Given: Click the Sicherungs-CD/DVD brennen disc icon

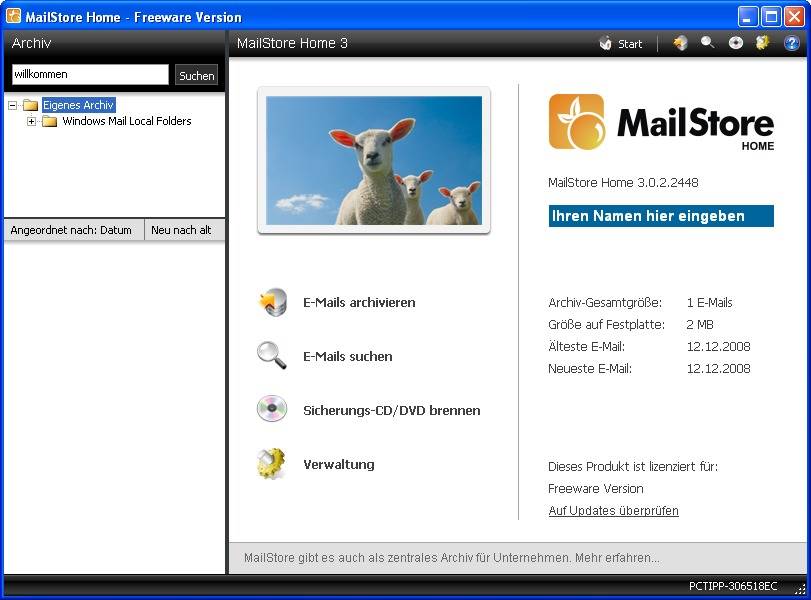Looking at the screenshot, I should pyautogui.click(x=271, y=410).
